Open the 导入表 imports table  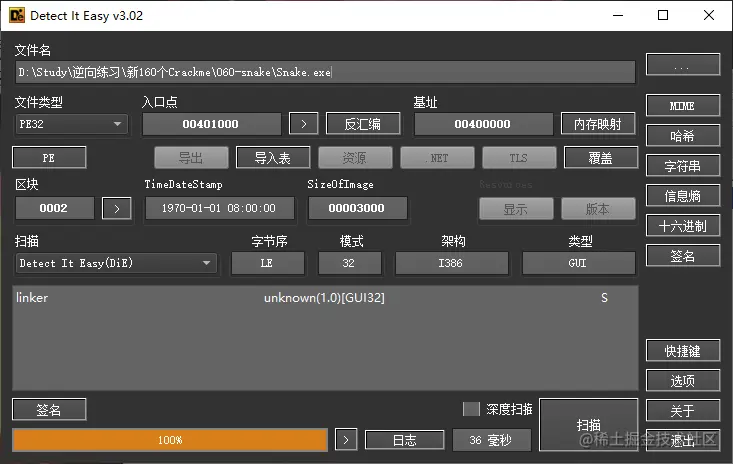coord(273,158)
